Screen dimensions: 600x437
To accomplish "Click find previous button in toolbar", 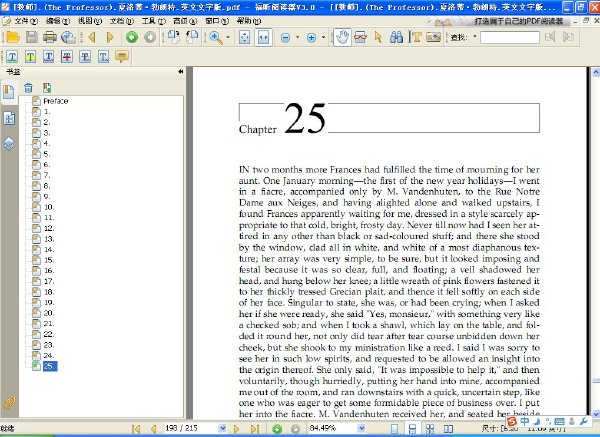I will click(x=550, y=37).
